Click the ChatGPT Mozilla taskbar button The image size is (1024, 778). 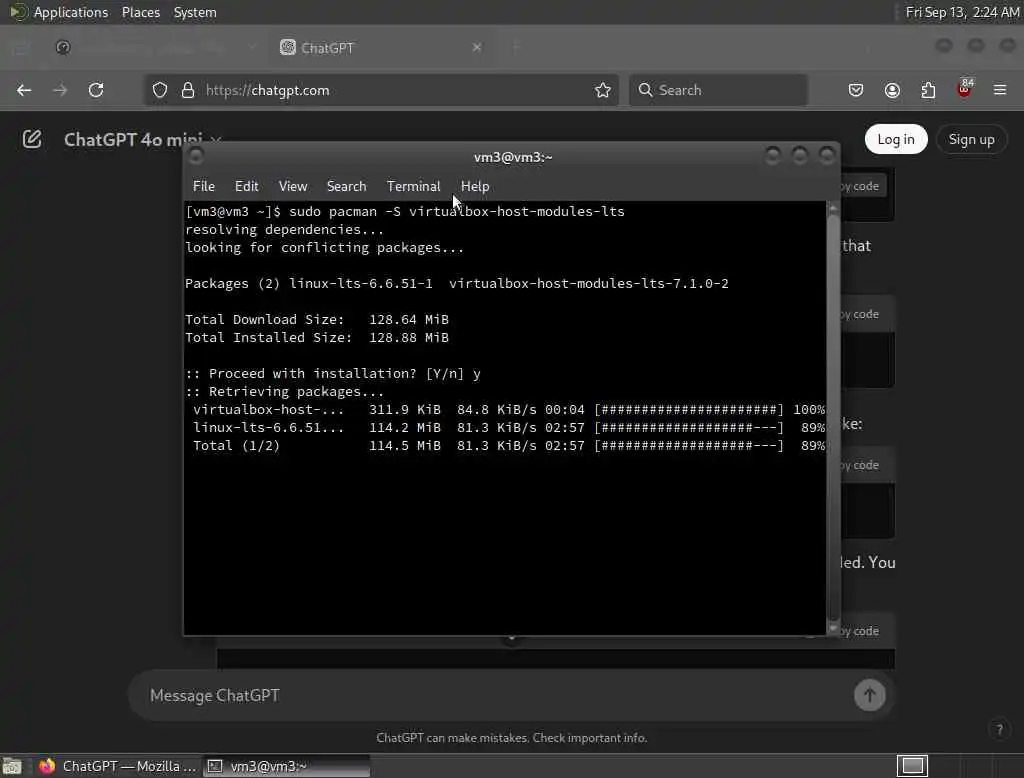click(x=117, y=766)
